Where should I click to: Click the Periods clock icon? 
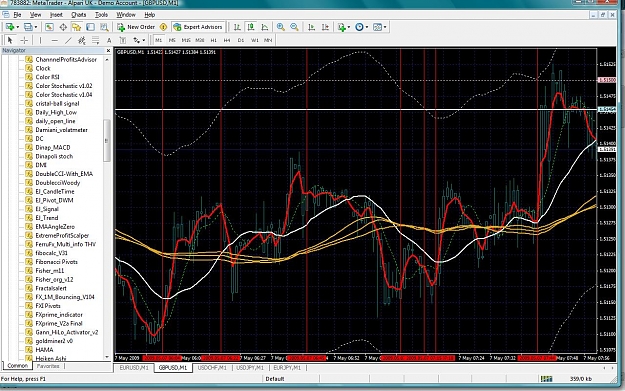click(359, 27)
